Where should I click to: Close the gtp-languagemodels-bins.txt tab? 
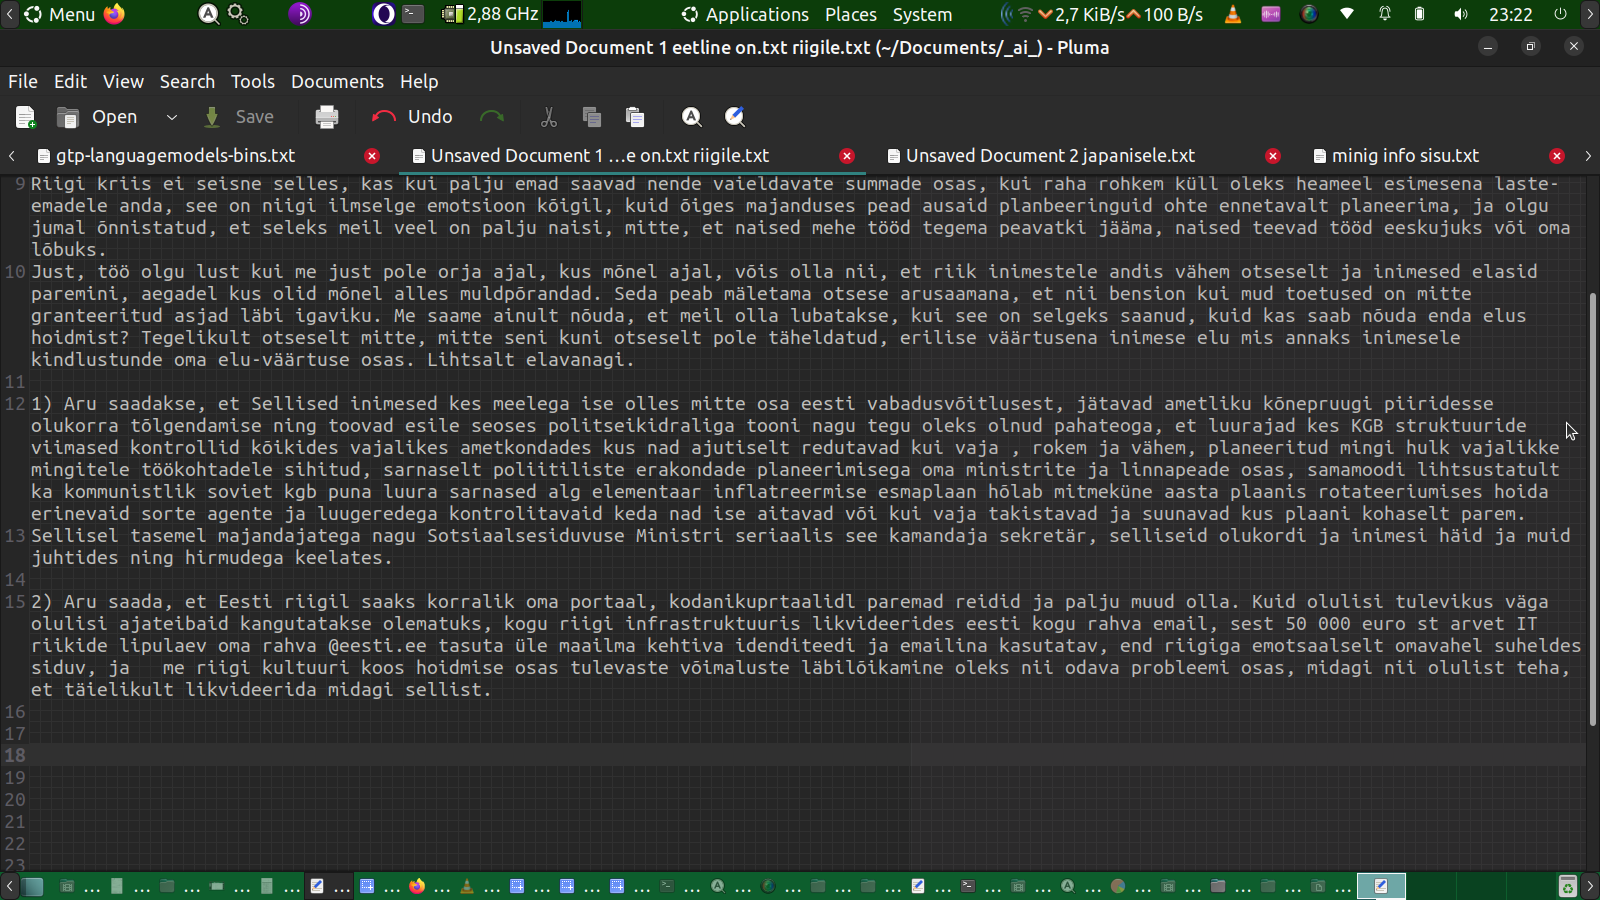point(372,156)
